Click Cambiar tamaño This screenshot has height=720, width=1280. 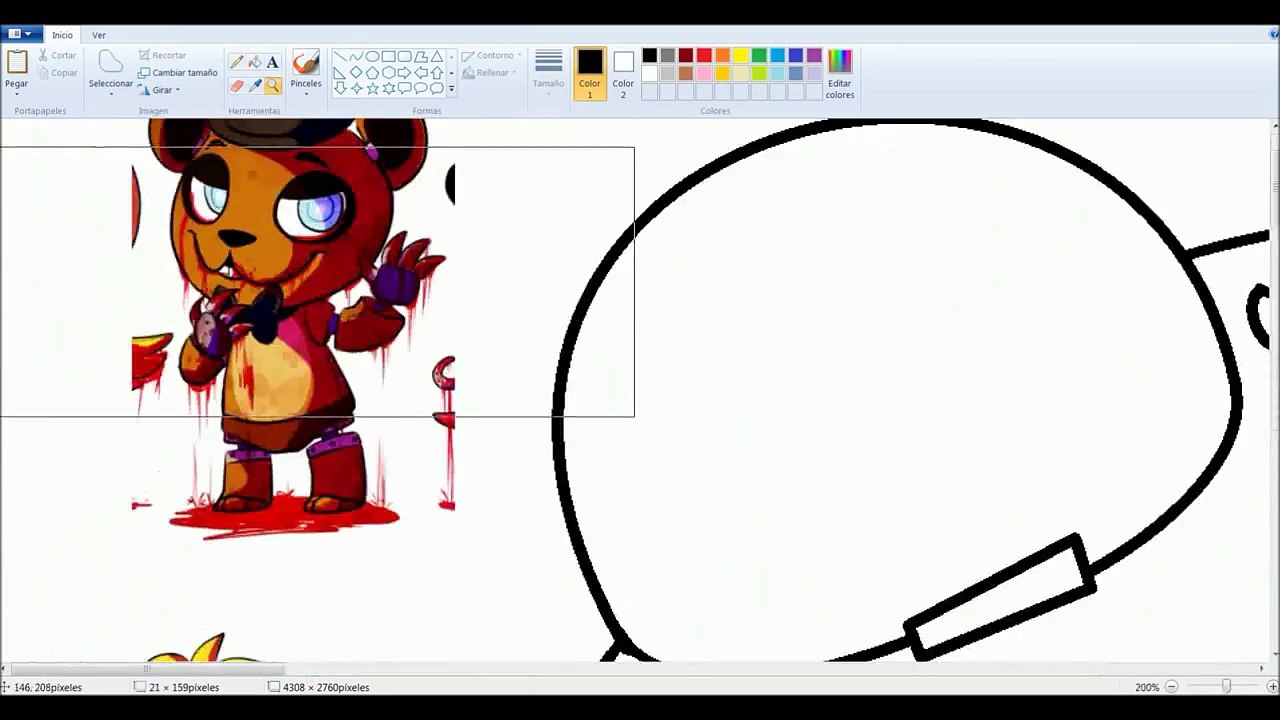pos(177,73)
